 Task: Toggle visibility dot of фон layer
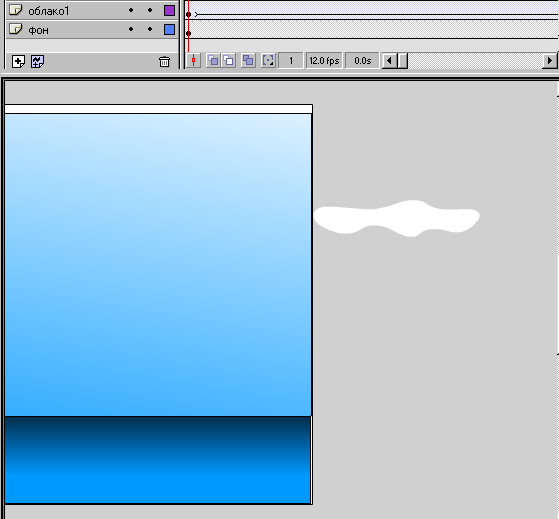pos(131,29)
